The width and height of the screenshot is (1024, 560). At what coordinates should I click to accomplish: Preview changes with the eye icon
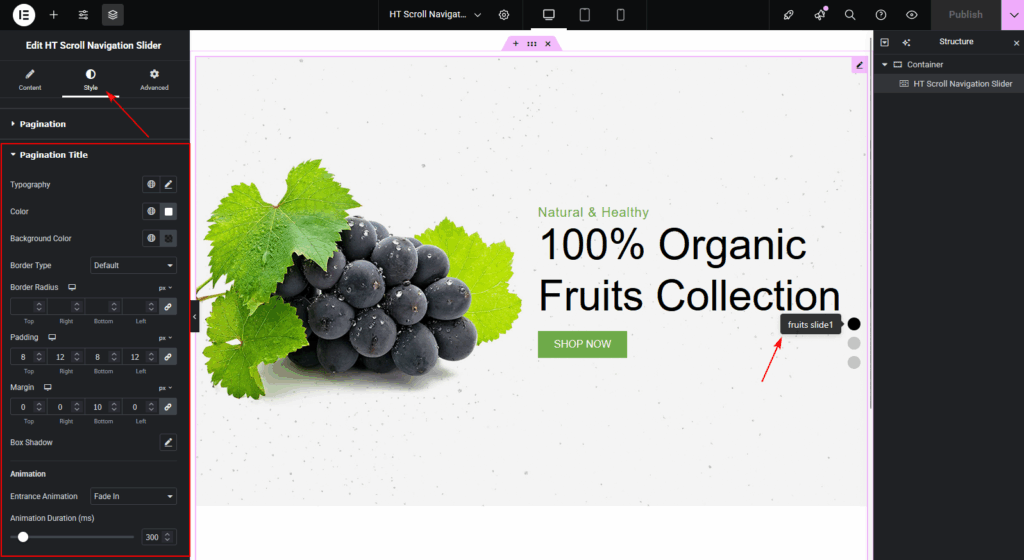point(912,14)
